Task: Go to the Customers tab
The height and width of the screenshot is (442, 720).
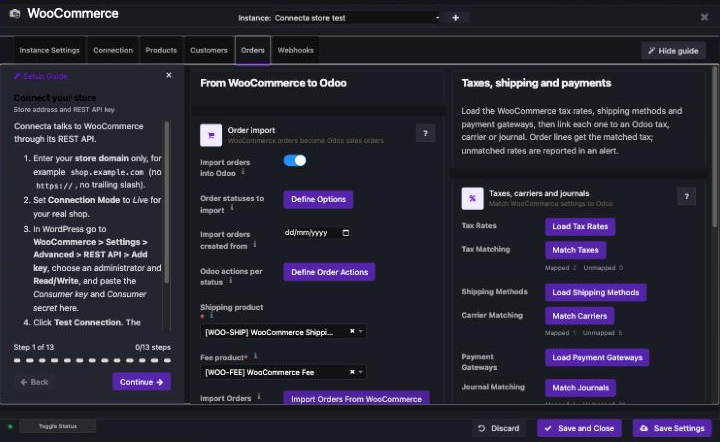Action: tap(209, 50)
